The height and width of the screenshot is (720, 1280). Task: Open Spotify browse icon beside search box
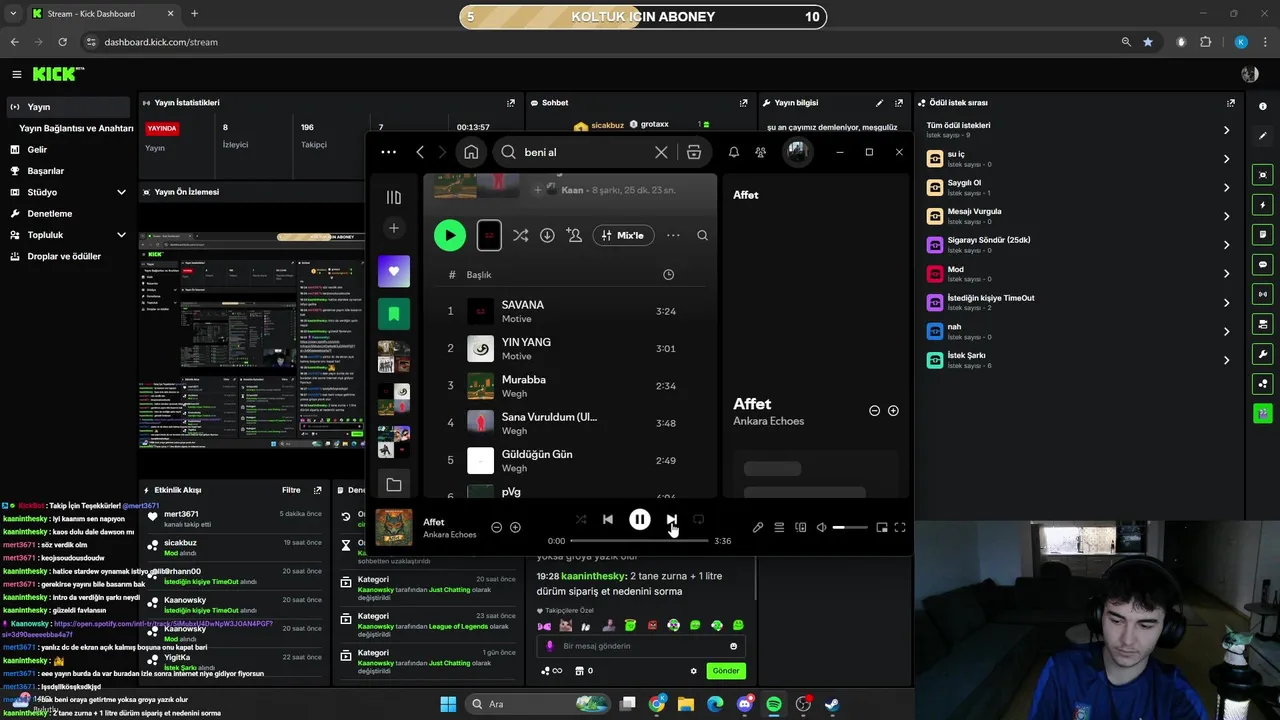point(694,152)
